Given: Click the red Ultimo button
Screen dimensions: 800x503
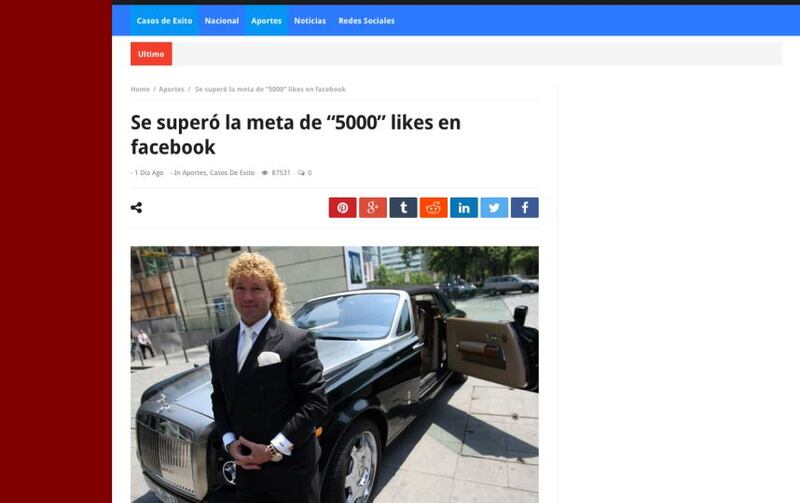Looking at the screenshot, I should 151,54.
